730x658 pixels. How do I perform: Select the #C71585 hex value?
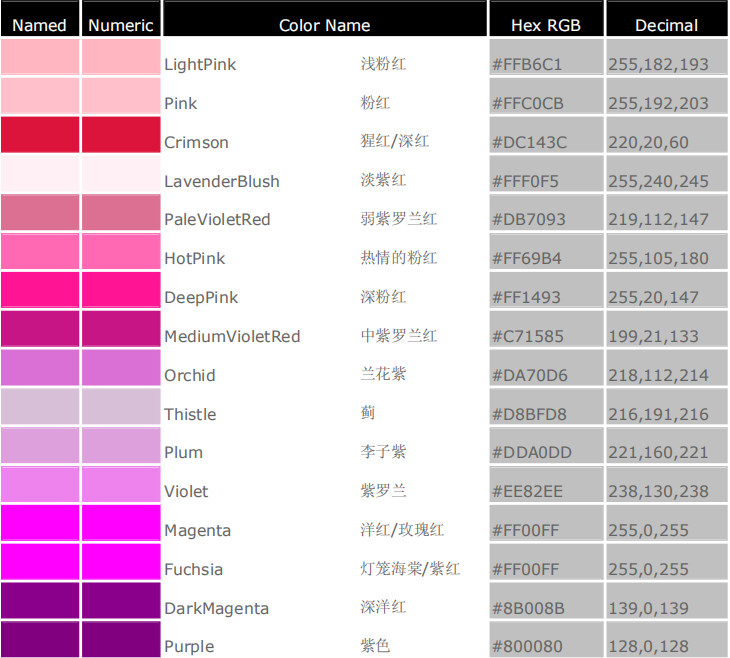point(528,336)
